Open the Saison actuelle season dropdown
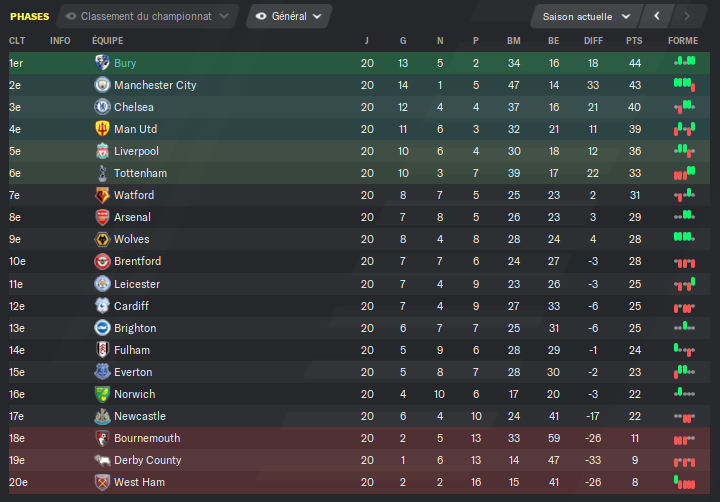 coord(586,17)
